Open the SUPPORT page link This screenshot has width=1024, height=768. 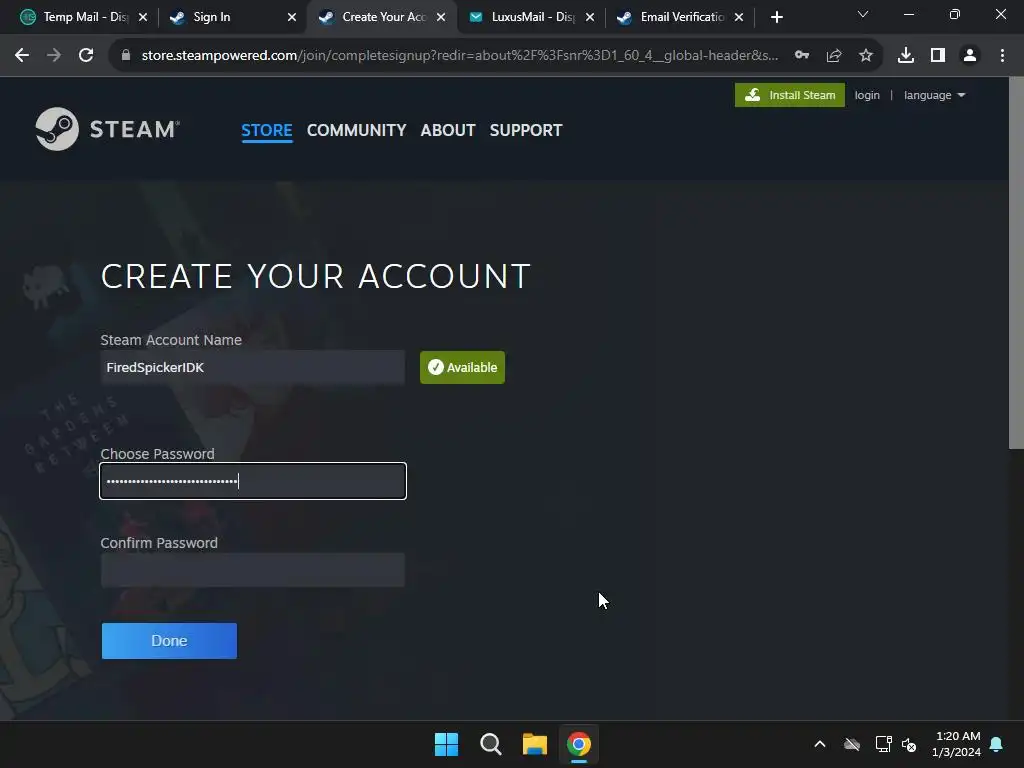click(526, 130)
